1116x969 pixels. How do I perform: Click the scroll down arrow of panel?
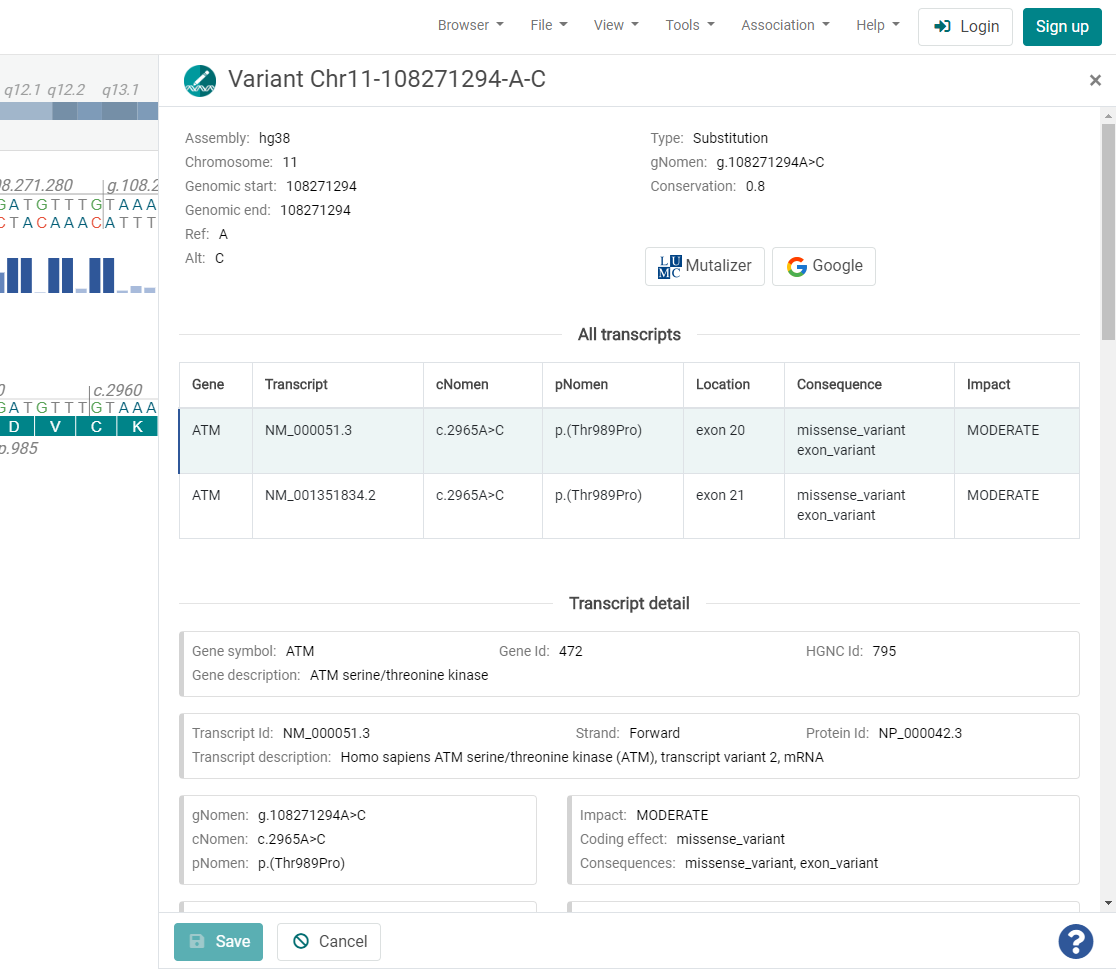click(1108, 903)
